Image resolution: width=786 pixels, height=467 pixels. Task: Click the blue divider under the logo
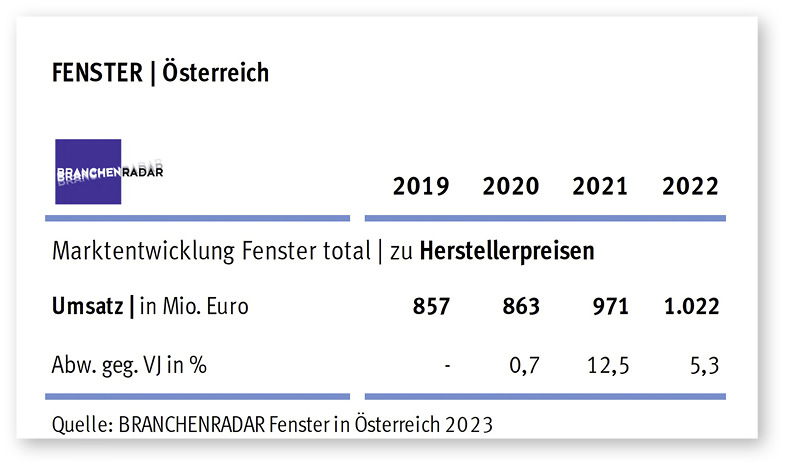[x=198, y=217]
